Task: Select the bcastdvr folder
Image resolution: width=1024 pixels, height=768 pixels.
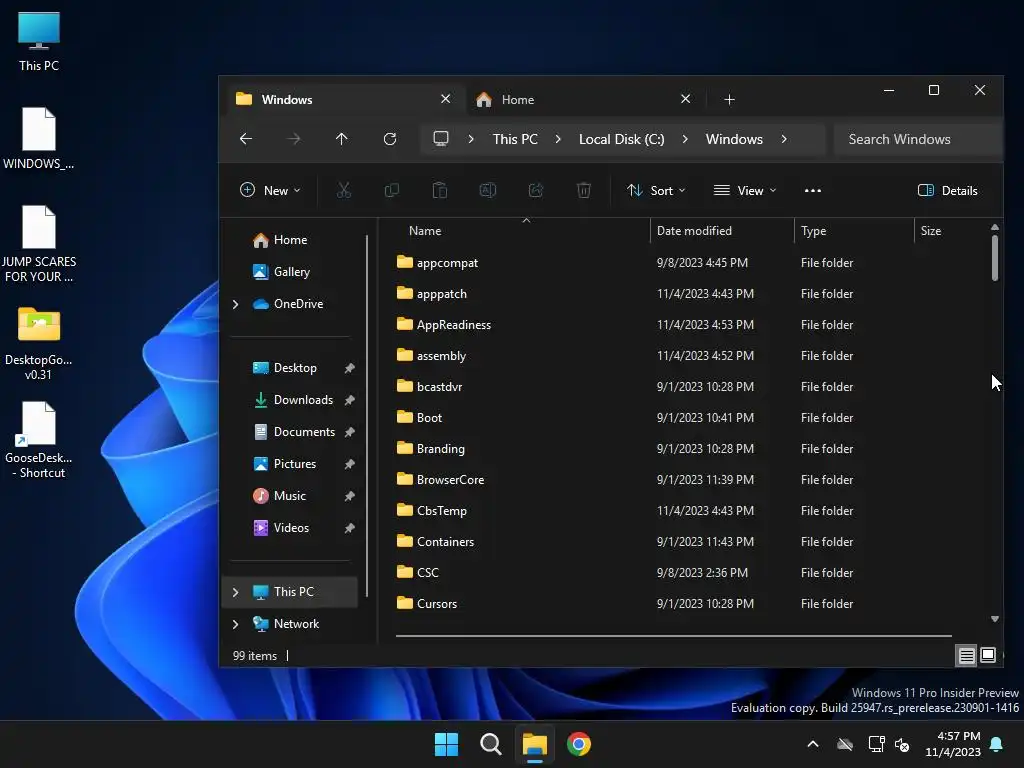Action: click(439, 387)
